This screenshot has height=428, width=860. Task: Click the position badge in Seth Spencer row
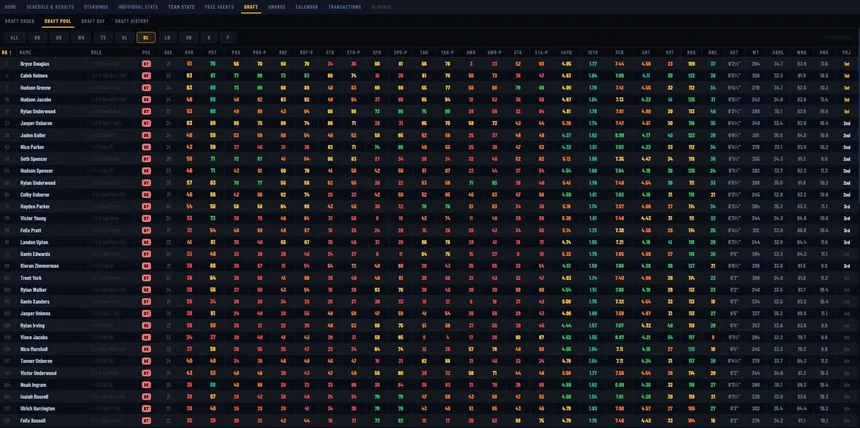click(146, 159)
